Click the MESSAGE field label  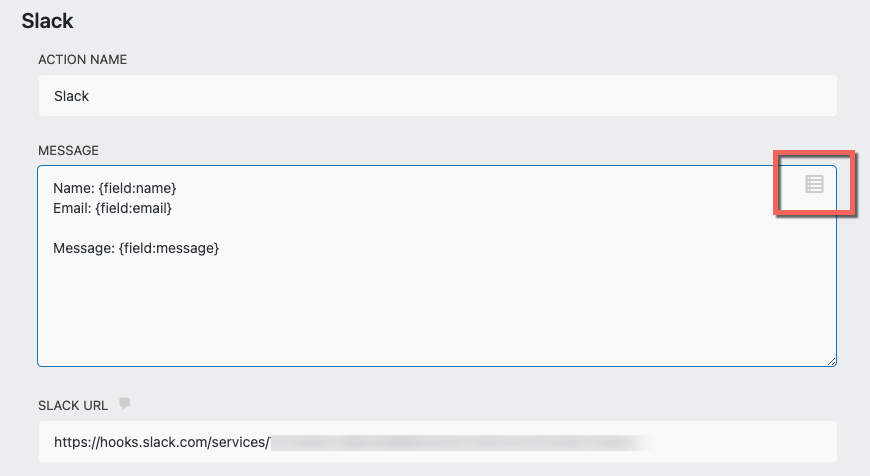68,151
